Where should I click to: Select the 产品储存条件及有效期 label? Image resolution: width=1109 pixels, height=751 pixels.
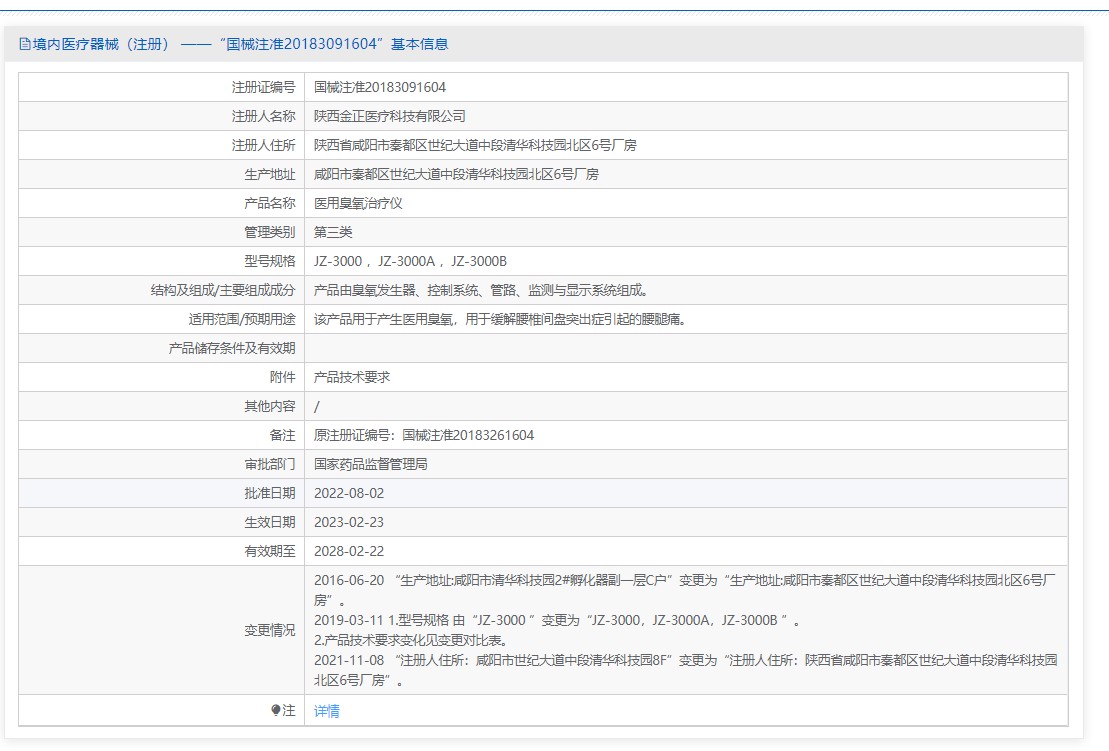[232, 348]
